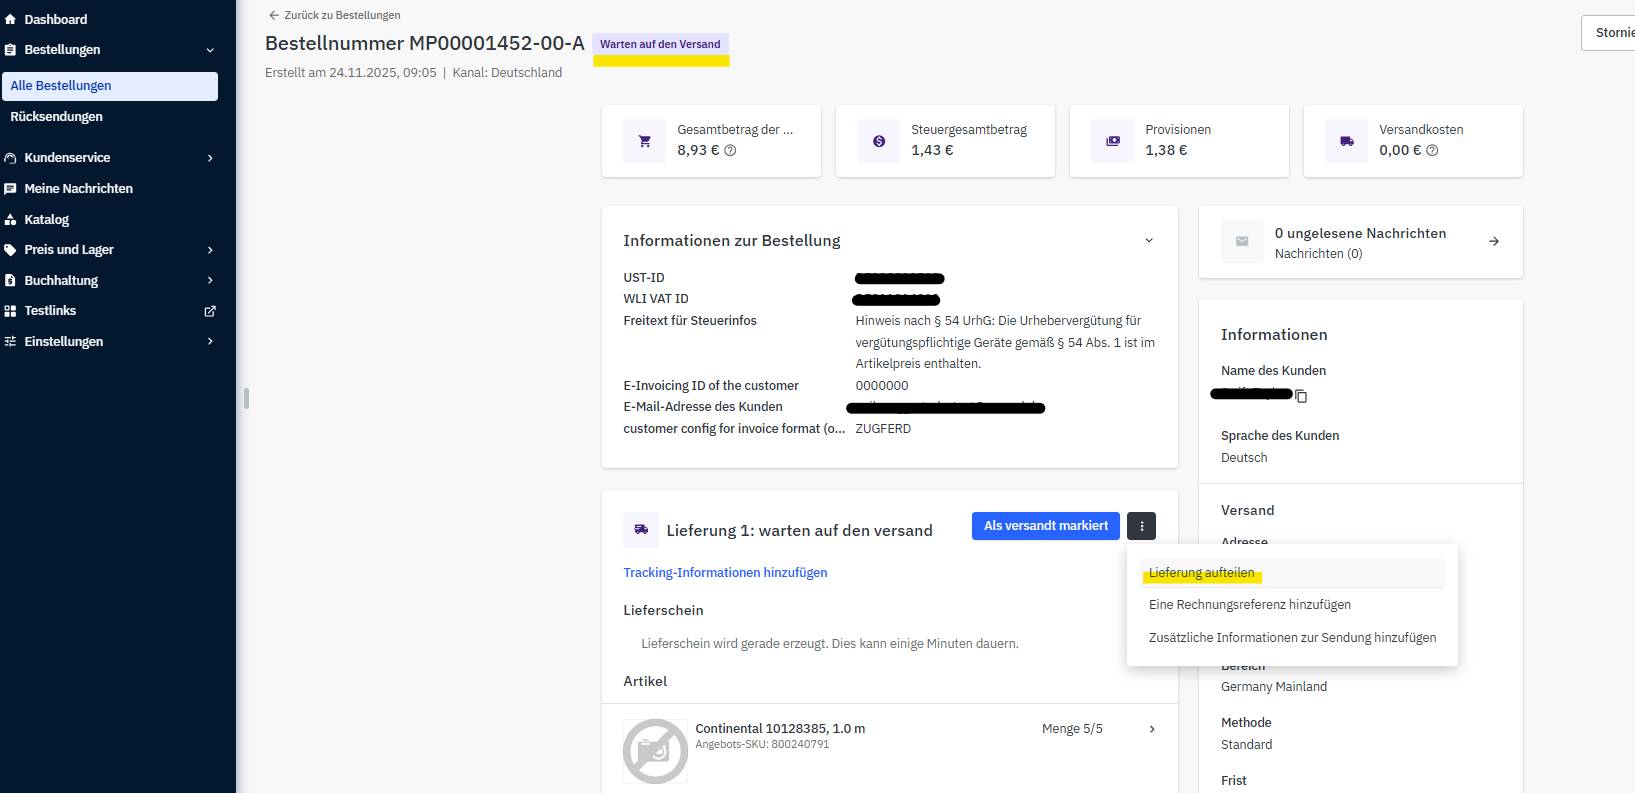The height and width of the screenshot is (793, 1635).
Task: Expand the Buchhaltung sidebar section
Action: coord(210,281)
